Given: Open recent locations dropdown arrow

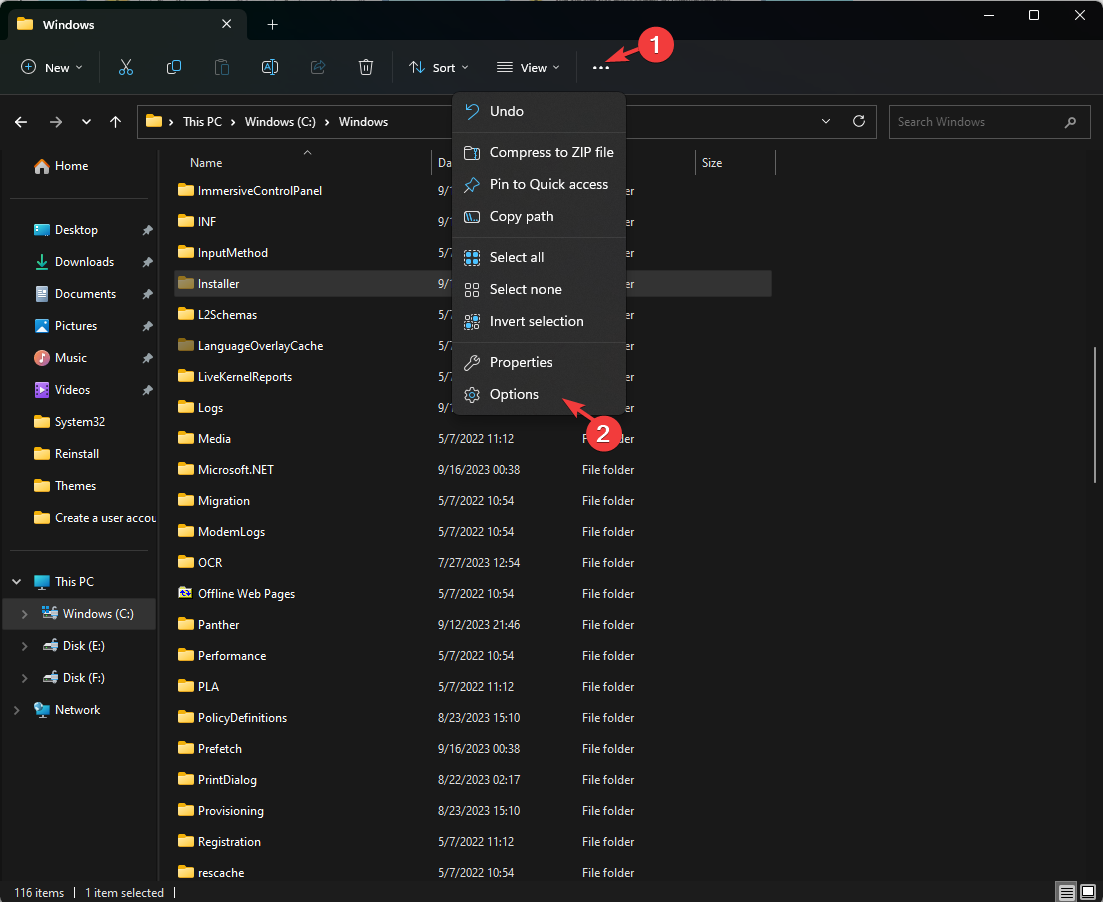Looking at the screenshot, I should [86, 122].
